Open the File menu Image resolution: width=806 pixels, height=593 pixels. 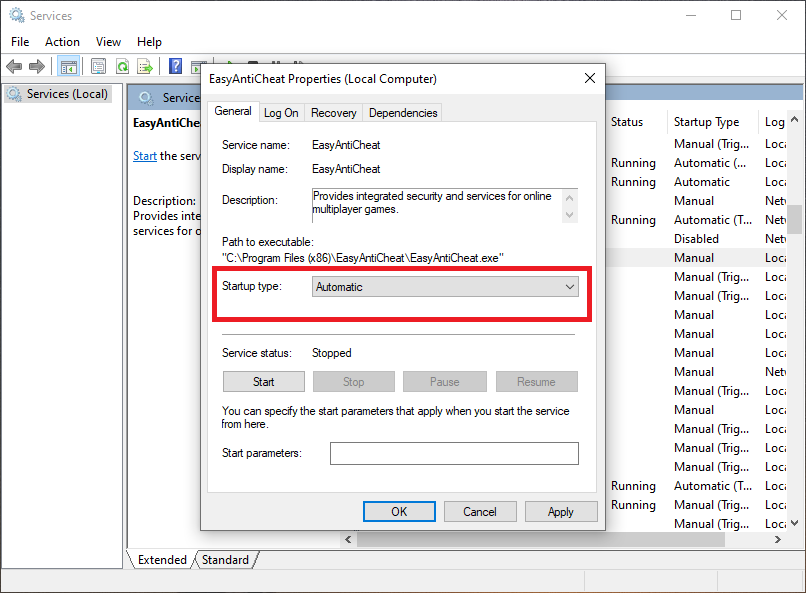(20, 42)
